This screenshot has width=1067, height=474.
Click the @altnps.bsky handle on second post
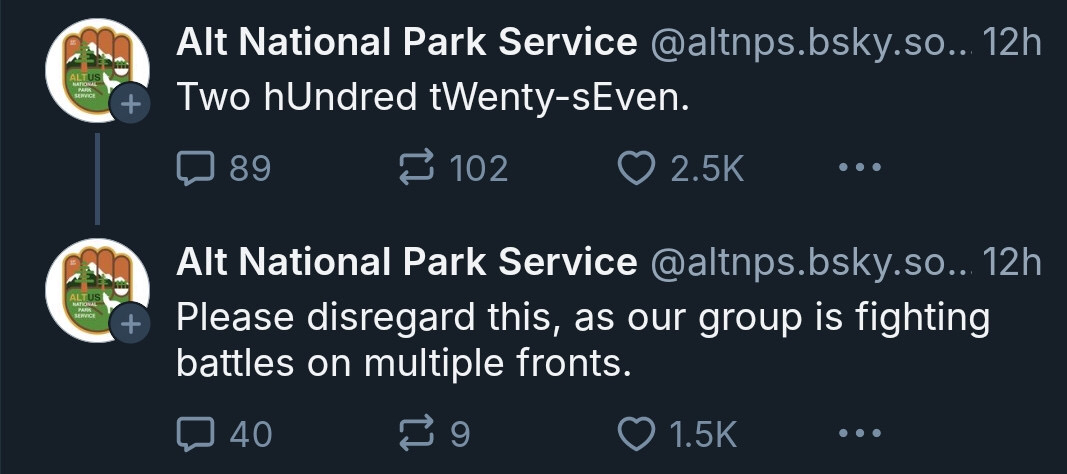tap(810, 262)
